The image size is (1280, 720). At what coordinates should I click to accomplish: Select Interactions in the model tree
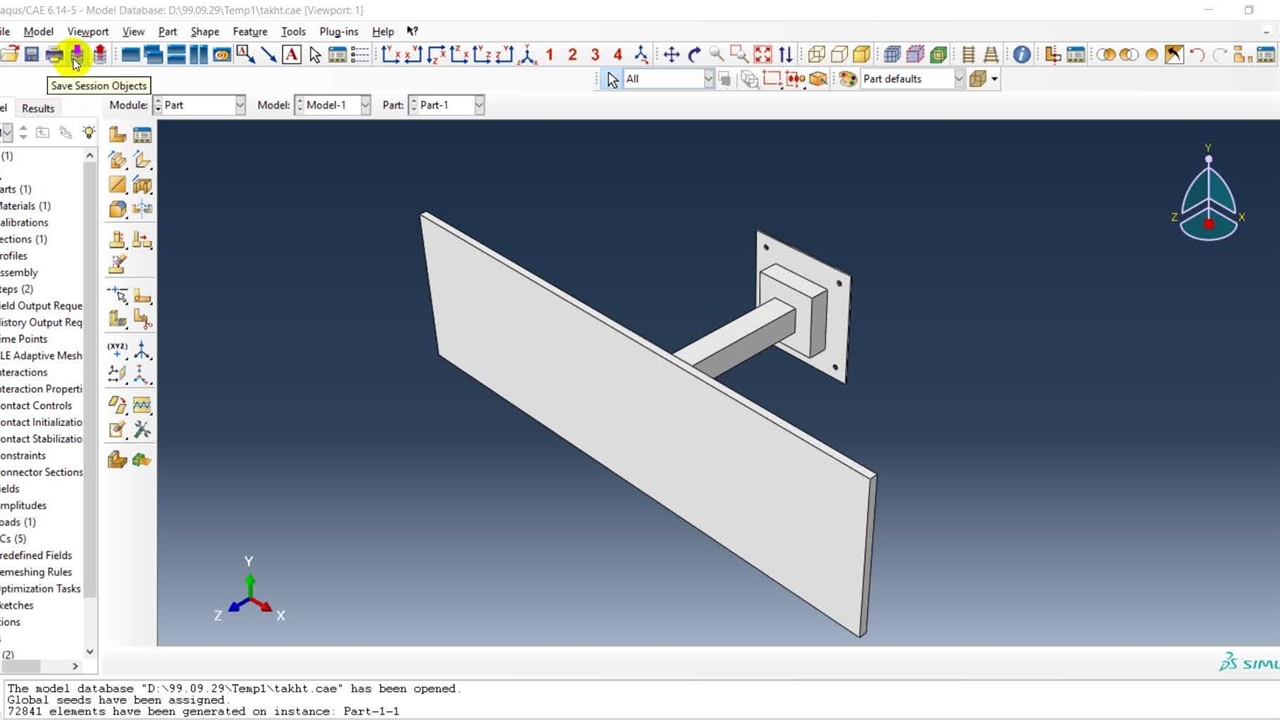(24, 372)
